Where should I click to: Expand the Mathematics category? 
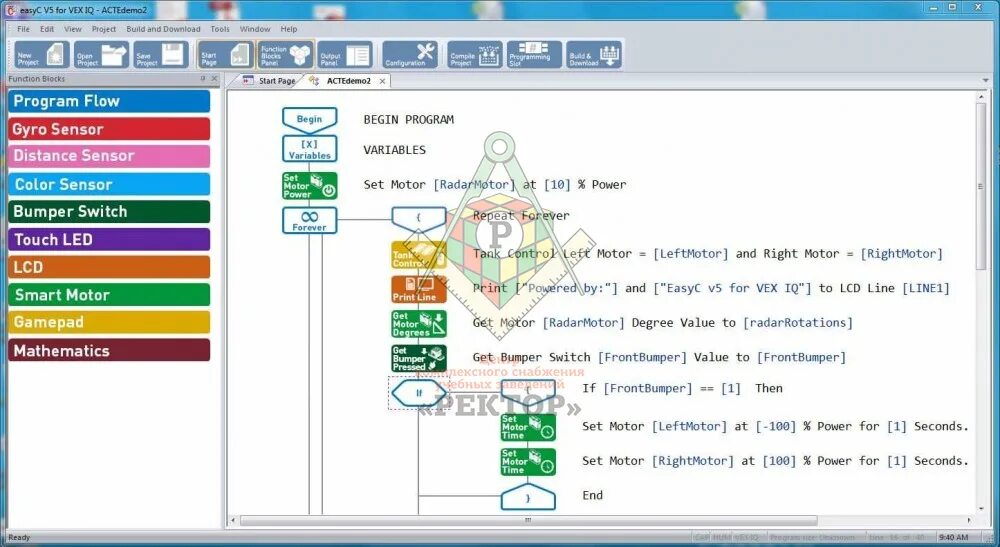(x=109, y=350)
